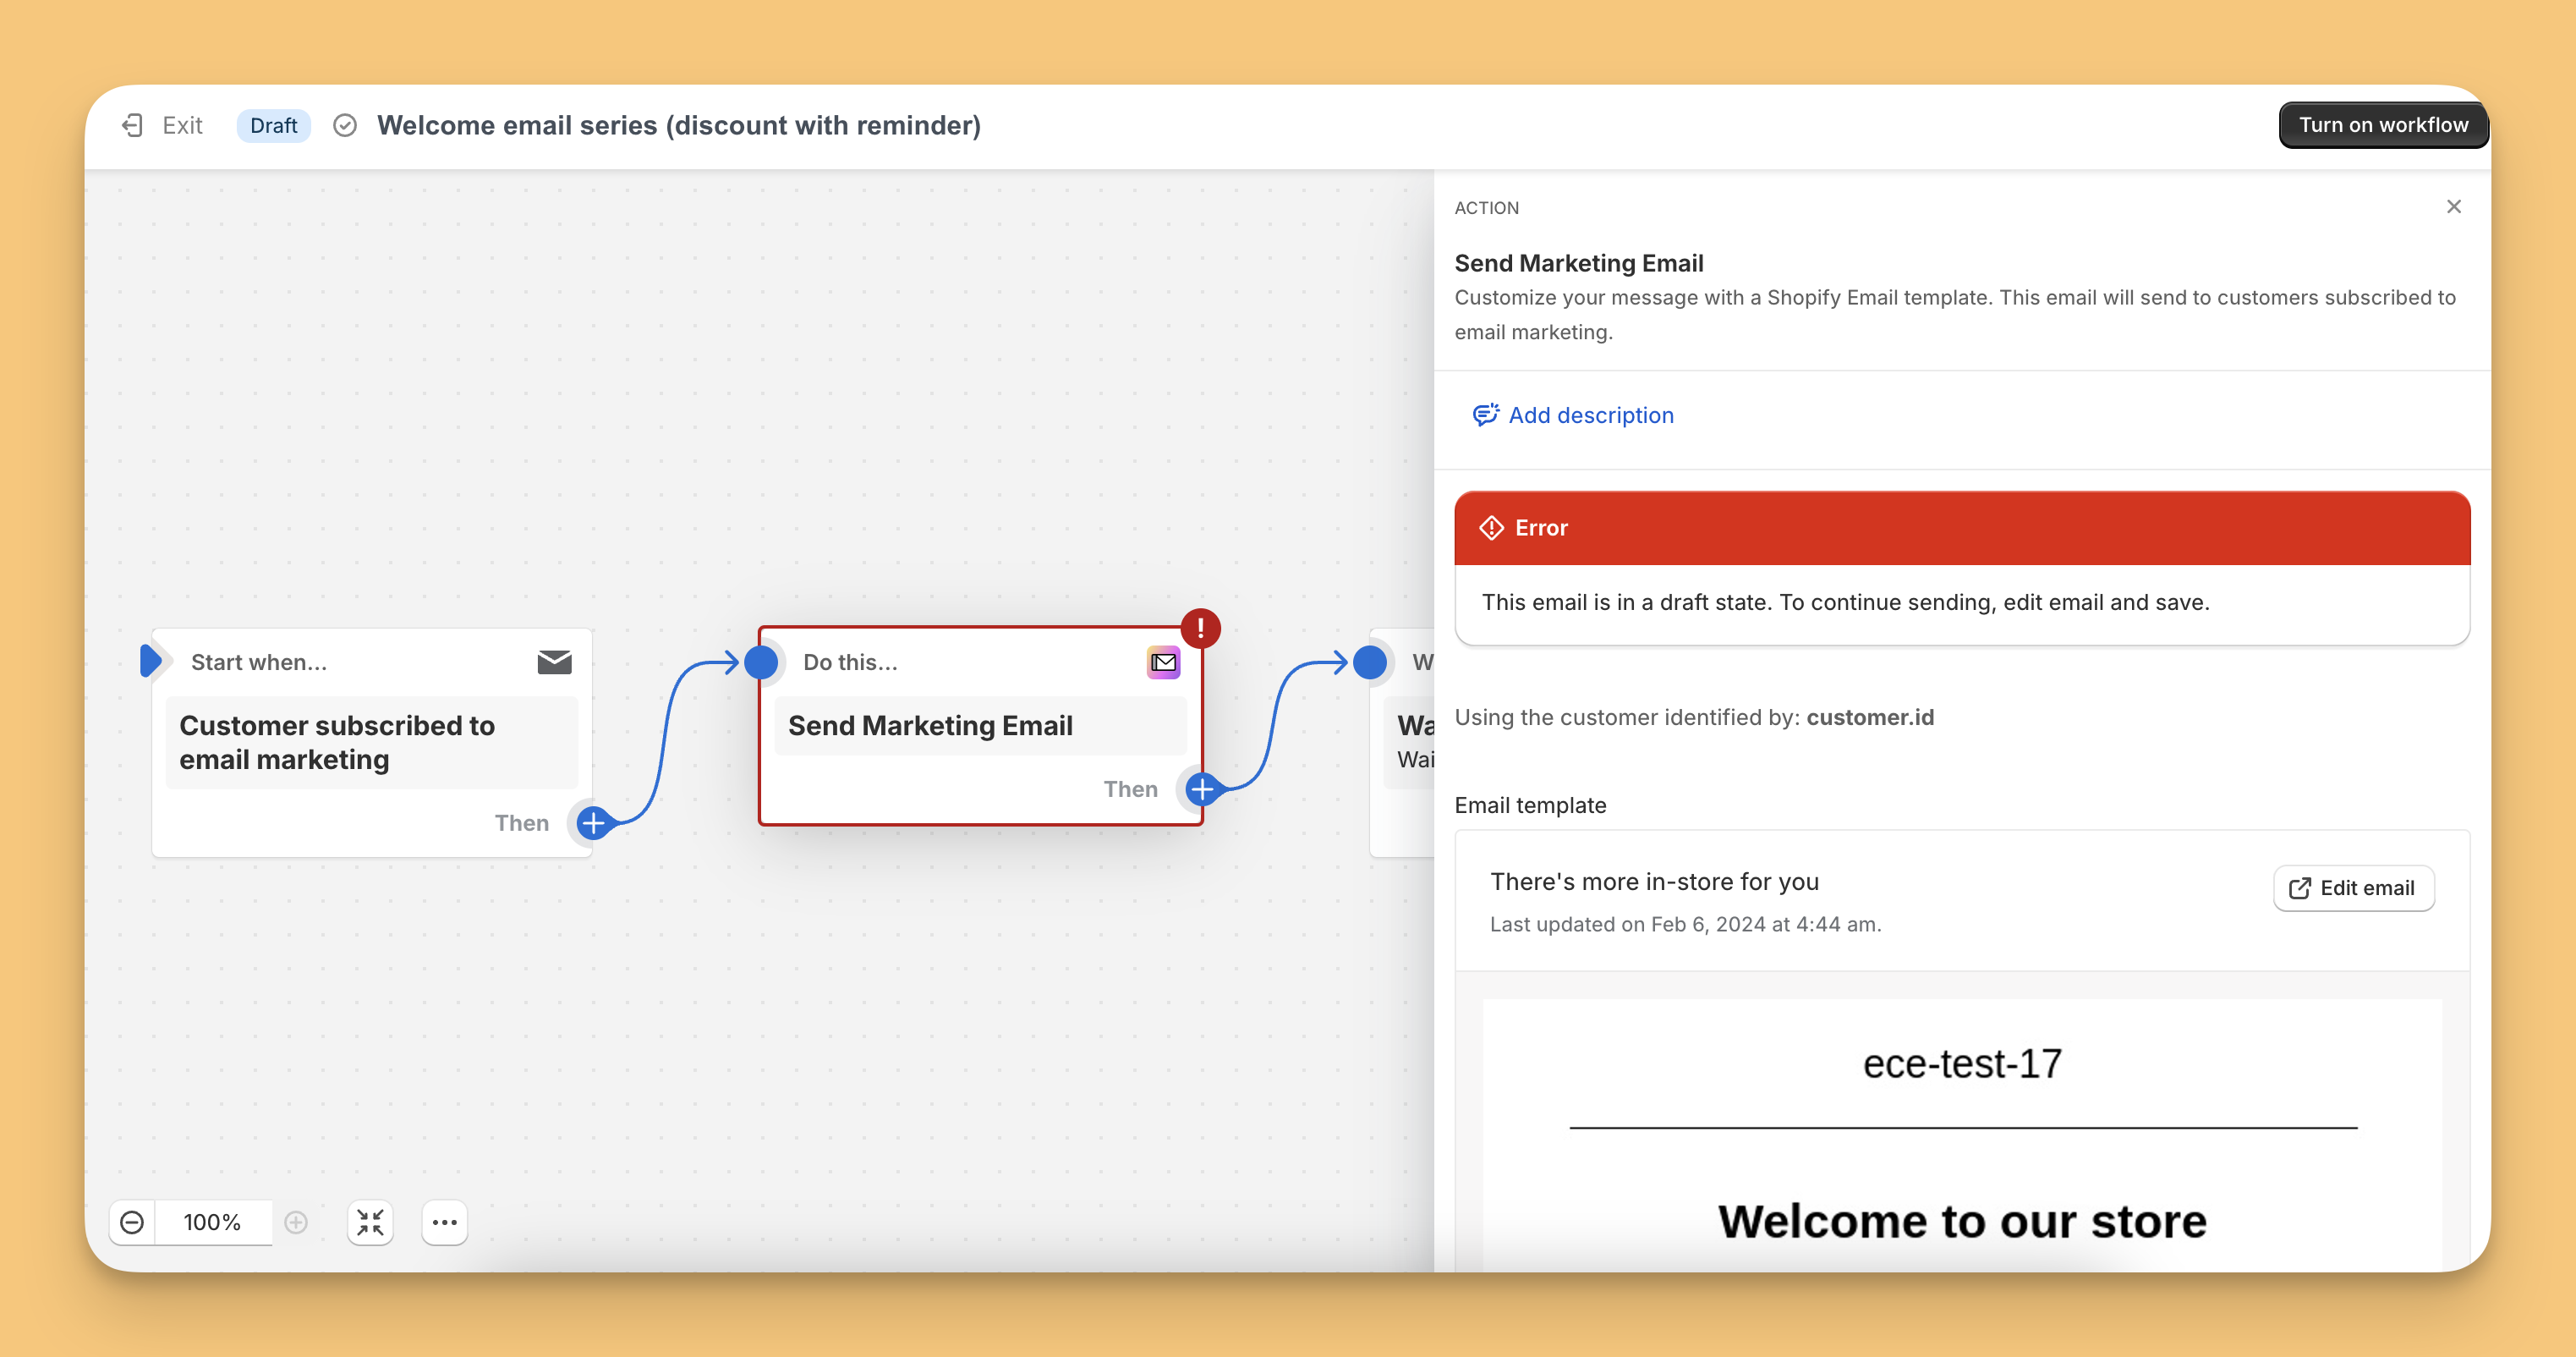Click the Exit link in top left

point(163,124)
